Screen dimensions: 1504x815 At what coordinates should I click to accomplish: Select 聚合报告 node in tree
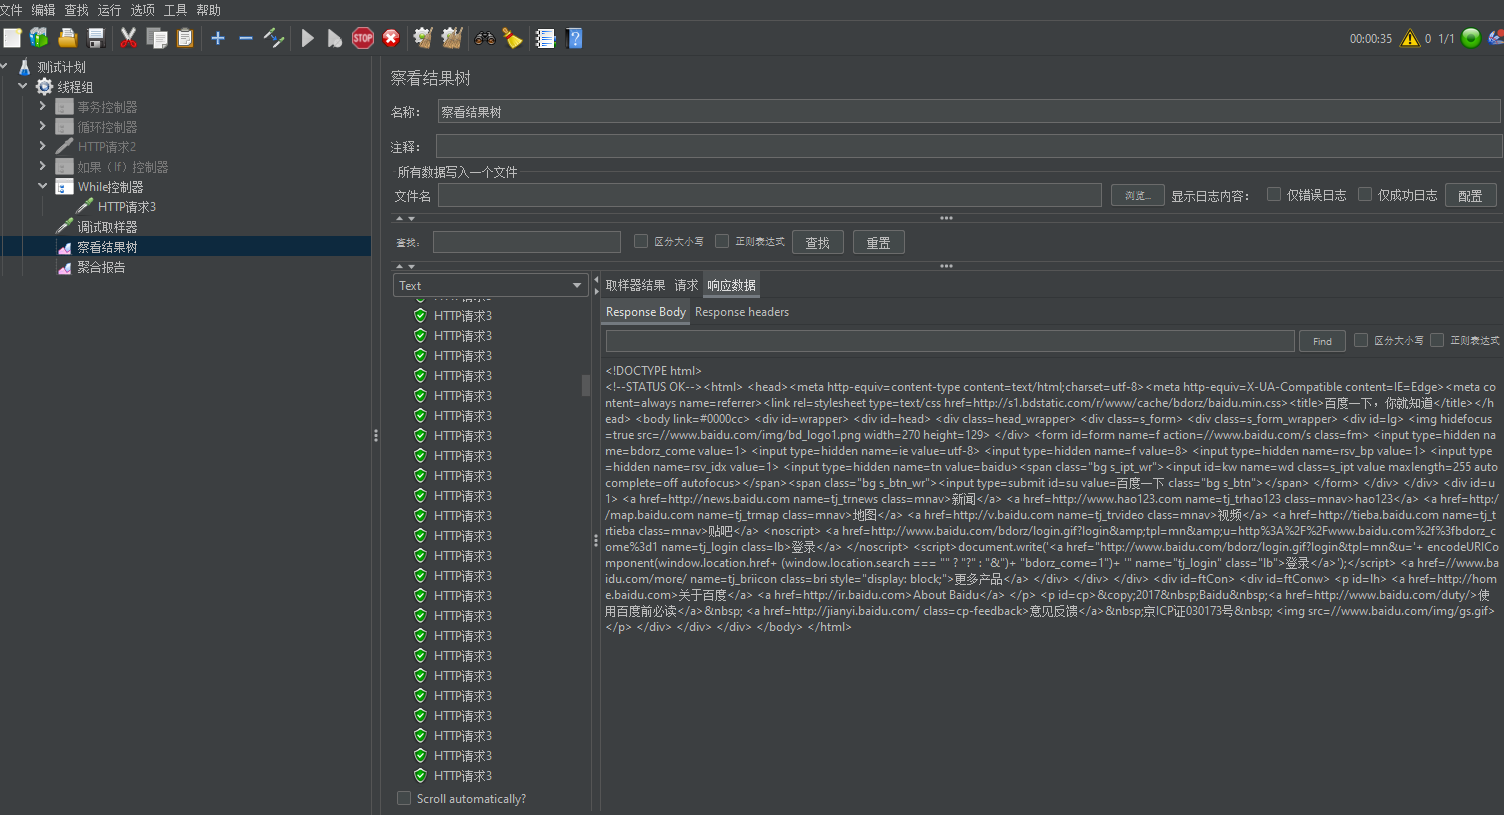(101, 267)
